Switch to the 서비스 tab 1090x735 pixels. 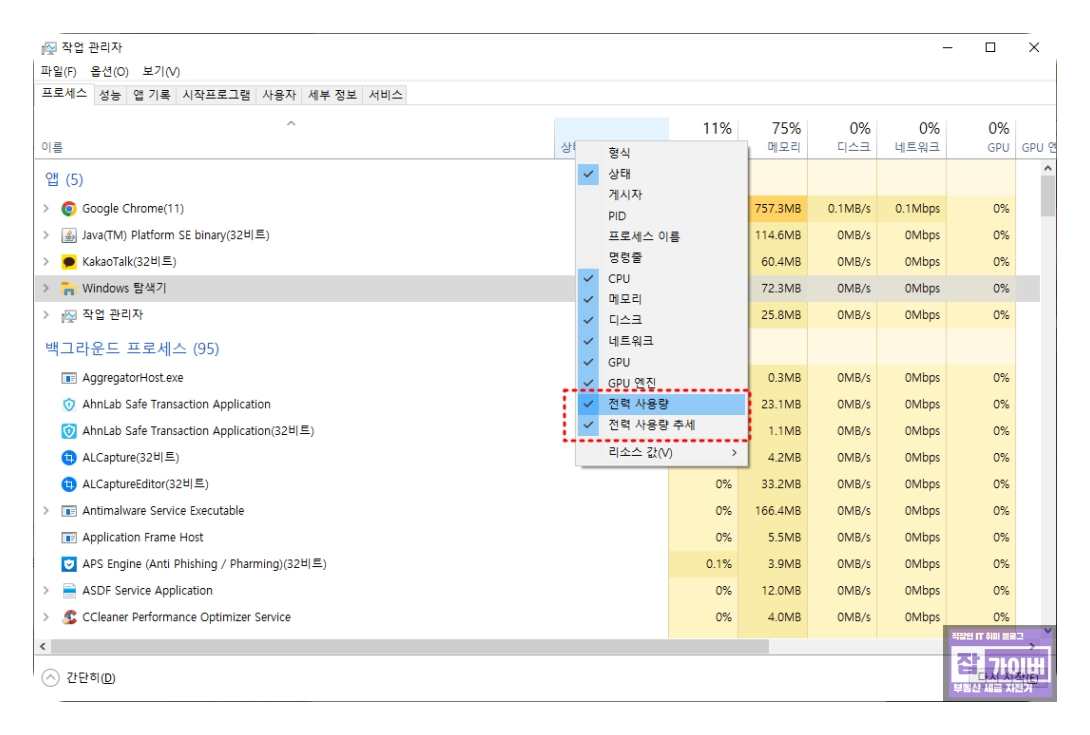(x=385, y=95)
